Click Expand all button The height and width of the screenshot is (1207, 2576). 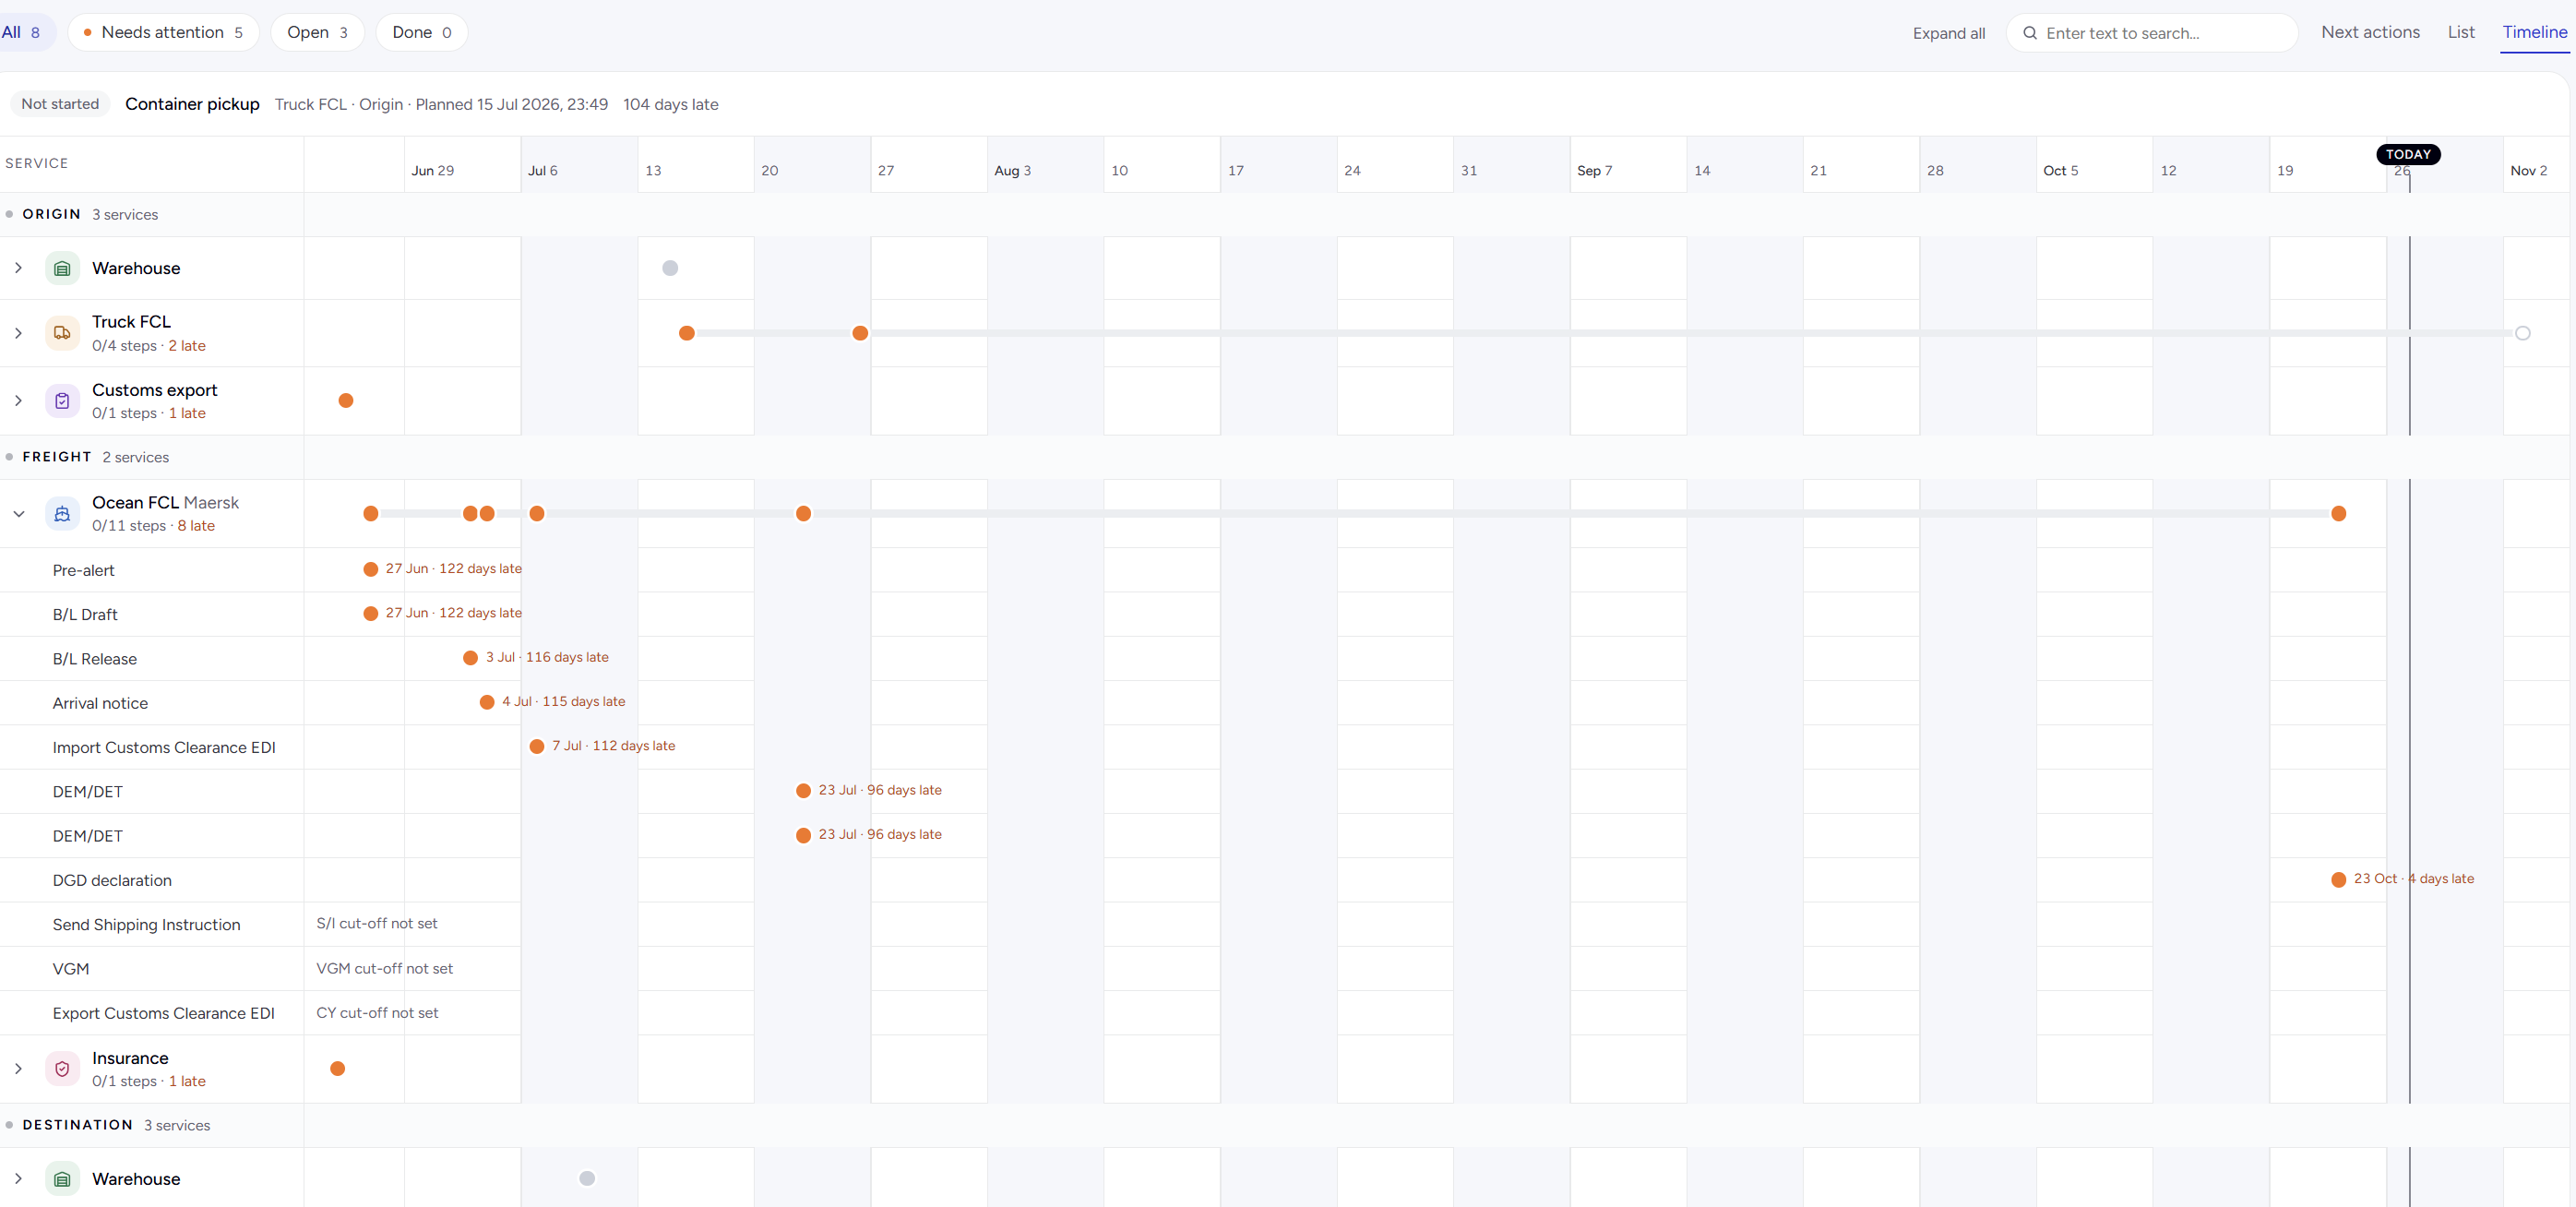(x=1948, y=33)
